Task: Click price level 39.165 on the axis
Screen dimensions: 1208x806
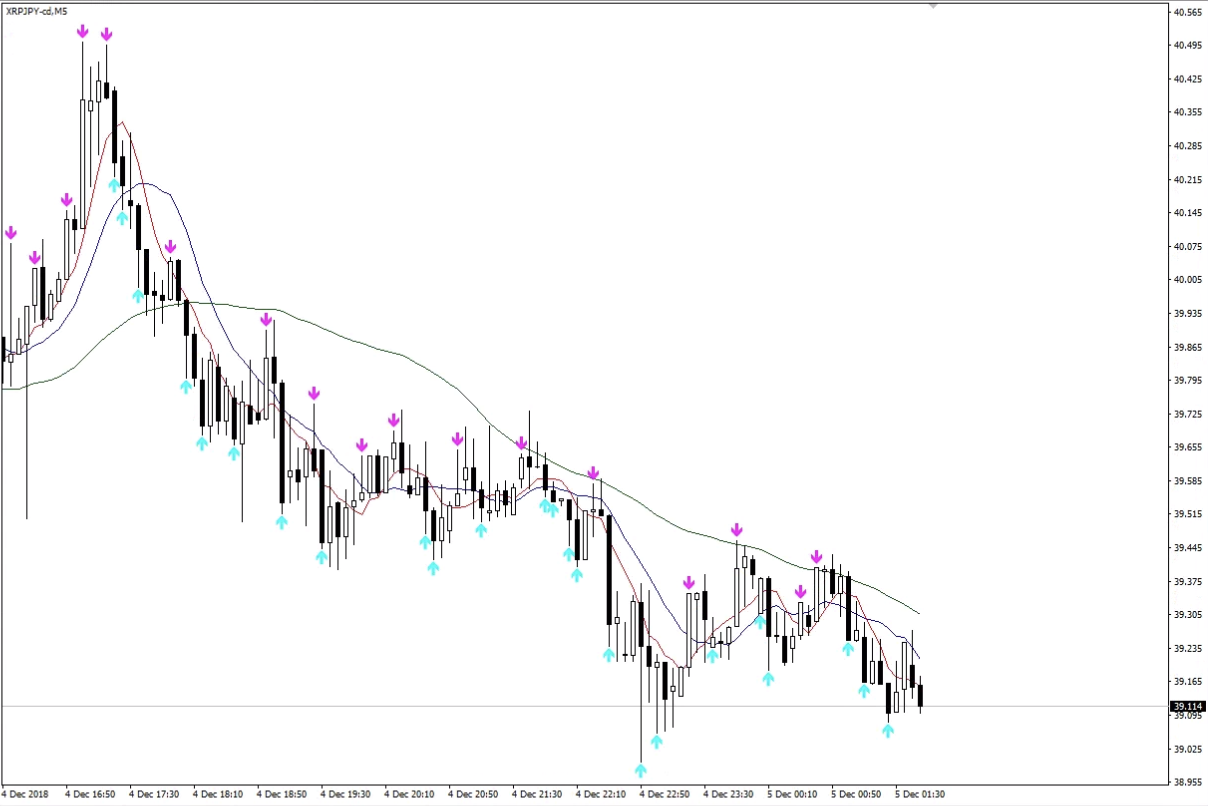Action: tap(1187, 682)
